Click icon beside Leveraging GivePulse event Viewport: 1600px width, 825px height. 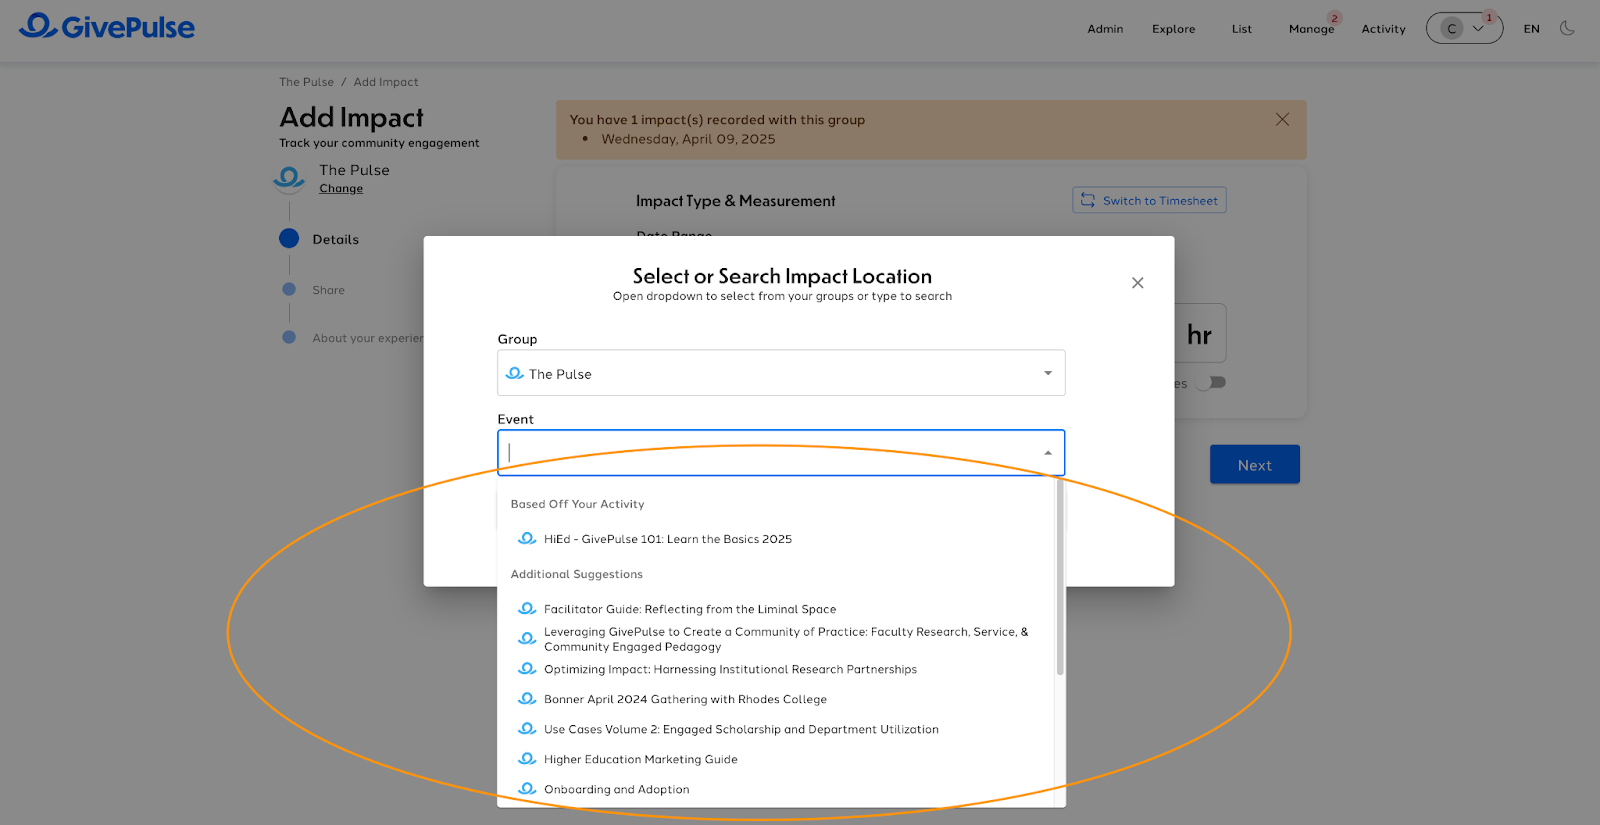[527, 638]
